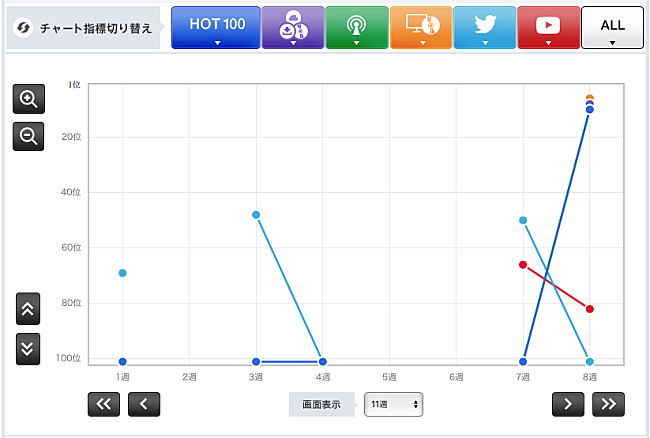Viewport: 650px width, 438px height.
Task: Toggle the orange PC look-up metric button
Action: coord(421,27)
